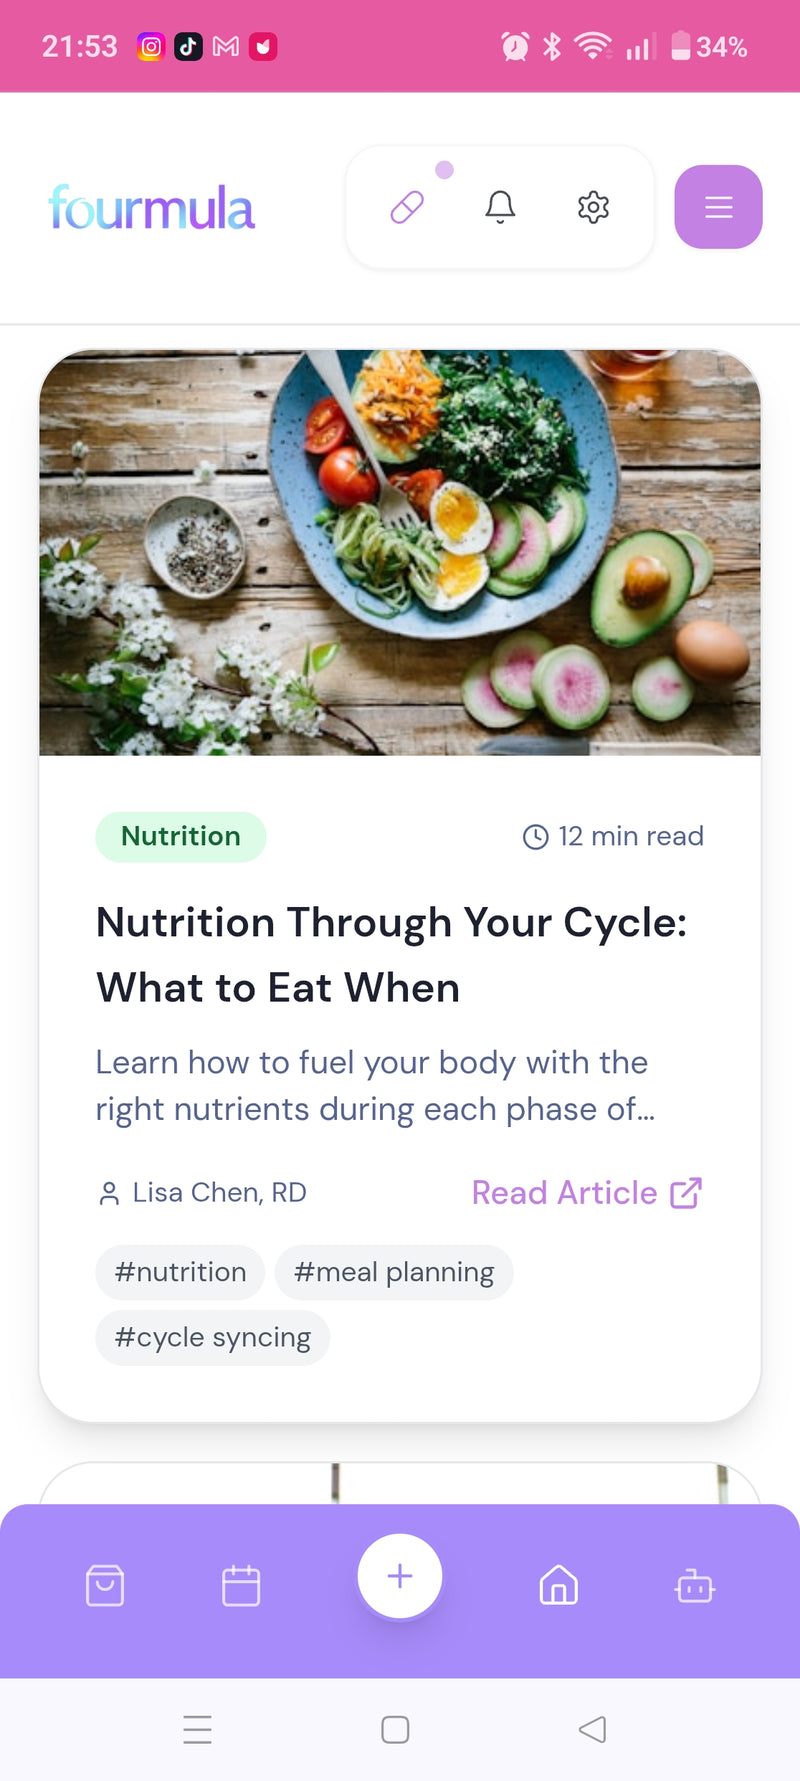The image size is (800, 1781).
Task: Open settings gear icon
Action: pyautogui.click(x=593, y=207)
